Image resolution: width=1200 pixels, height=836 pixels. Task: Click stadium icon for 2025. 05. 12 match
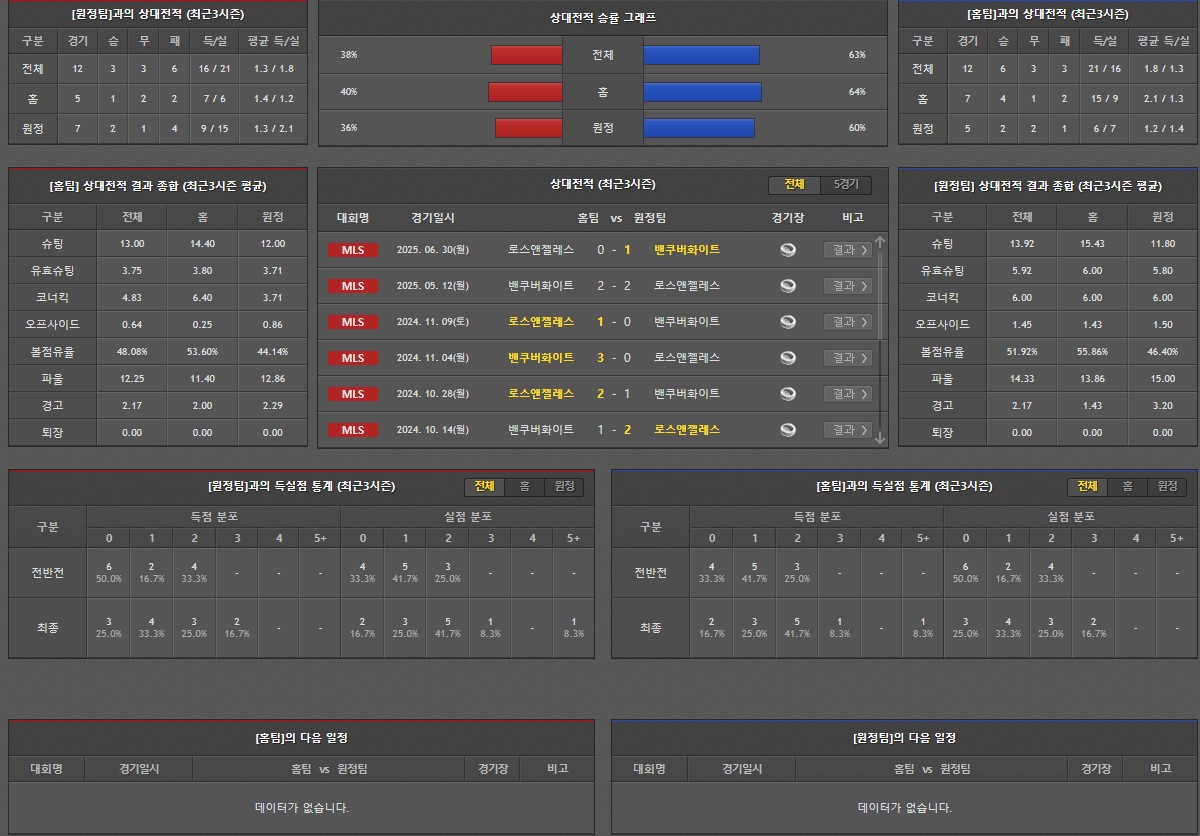788,286
